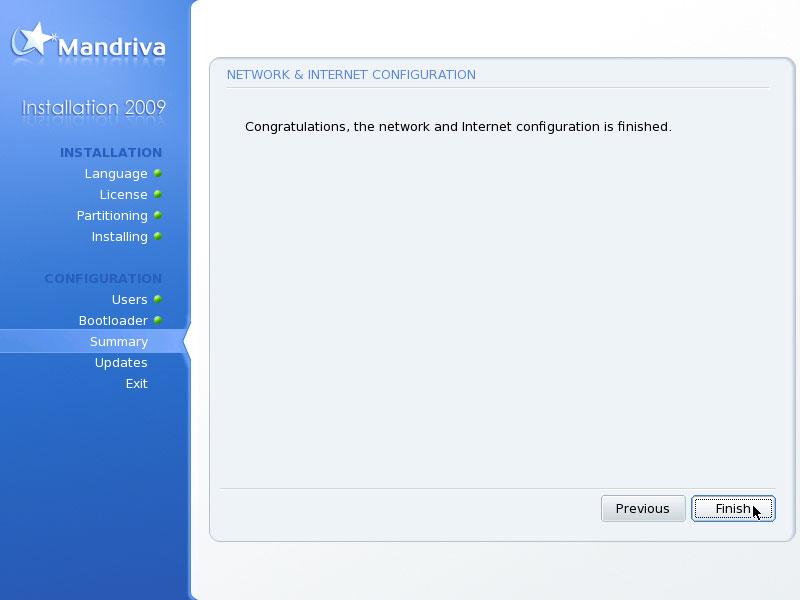Select the Updates step in sidebar

tap(121, 362)
